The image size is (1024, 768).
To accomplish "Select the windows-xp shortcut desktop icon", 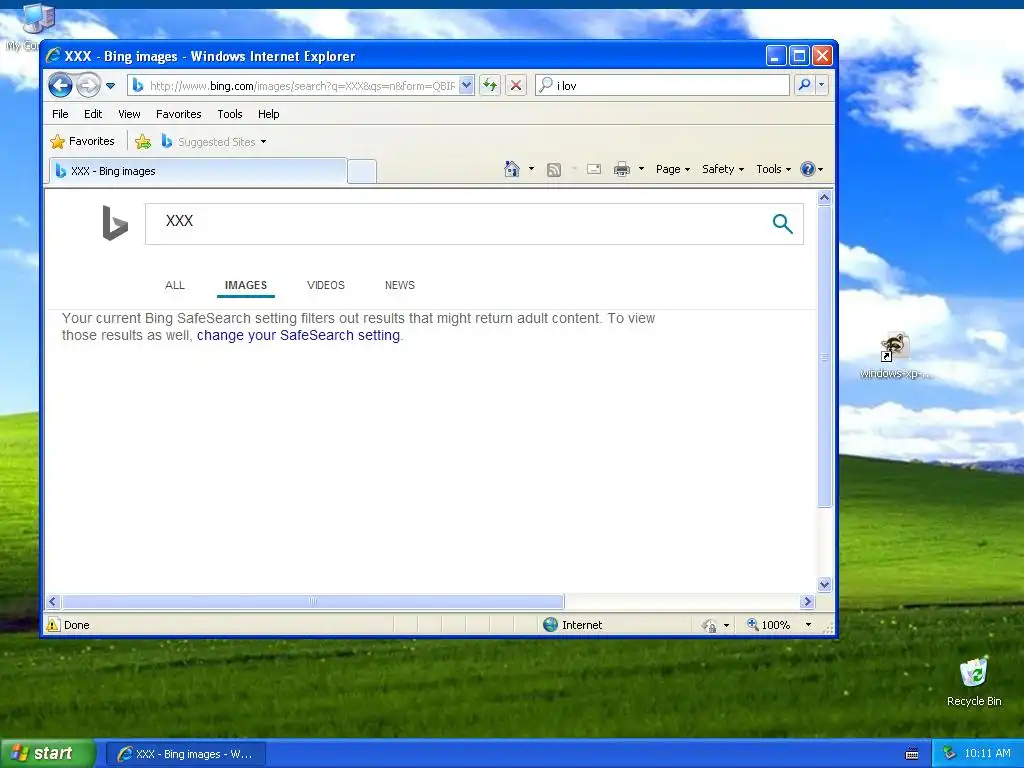I will pos(895,356).
